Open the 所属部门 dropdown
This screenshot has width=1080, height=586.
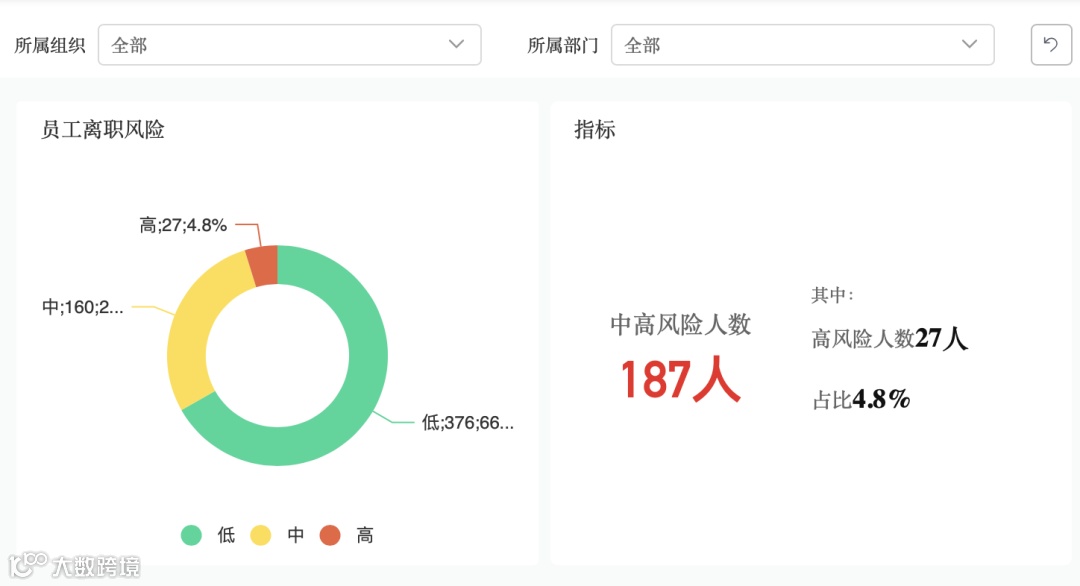point(802,45)
